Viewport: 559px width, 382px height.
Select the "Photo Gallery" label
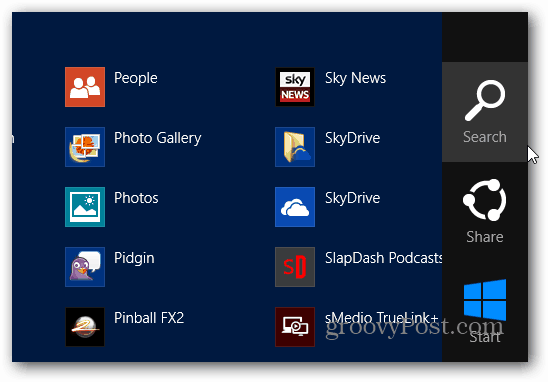point(158,139)
